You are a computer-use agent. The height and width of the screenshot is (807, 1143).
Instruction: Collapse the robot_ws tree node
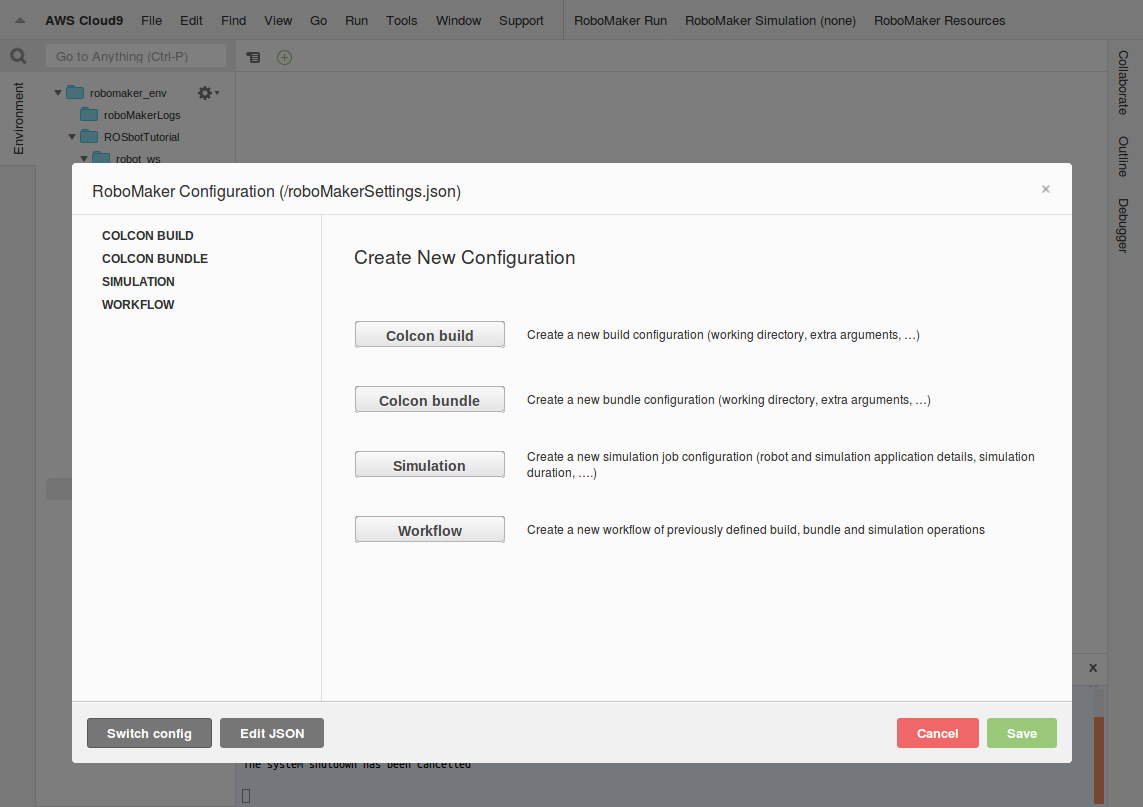[x=84, y=158]
